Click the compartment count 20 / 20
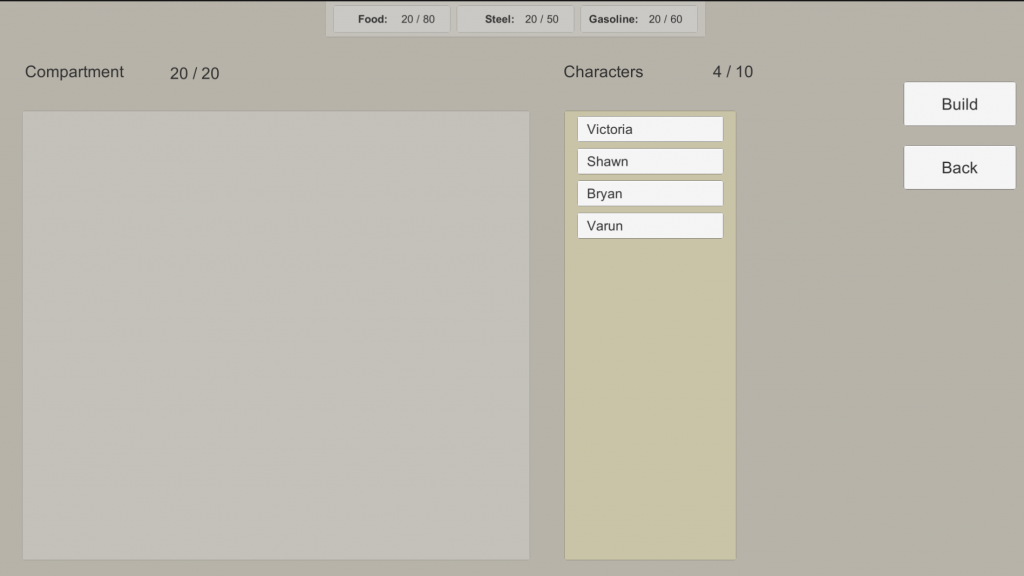 pyautogui.click(x=195, y=73)
